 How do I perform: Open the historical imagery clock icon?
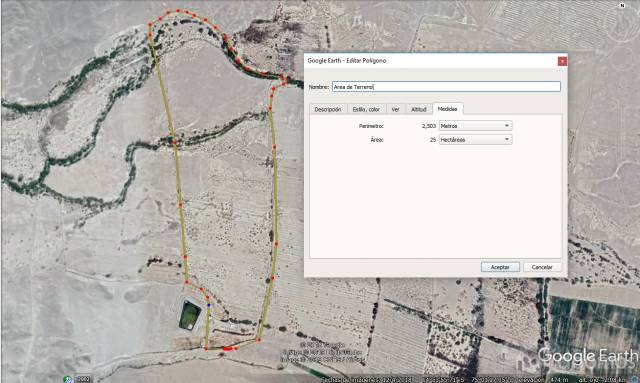click(x=68, y=379)
